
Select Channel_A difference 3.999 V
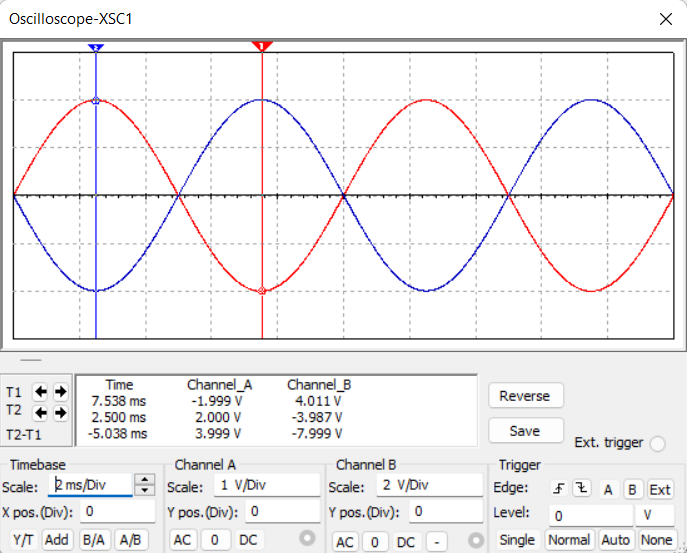[218, 434]
